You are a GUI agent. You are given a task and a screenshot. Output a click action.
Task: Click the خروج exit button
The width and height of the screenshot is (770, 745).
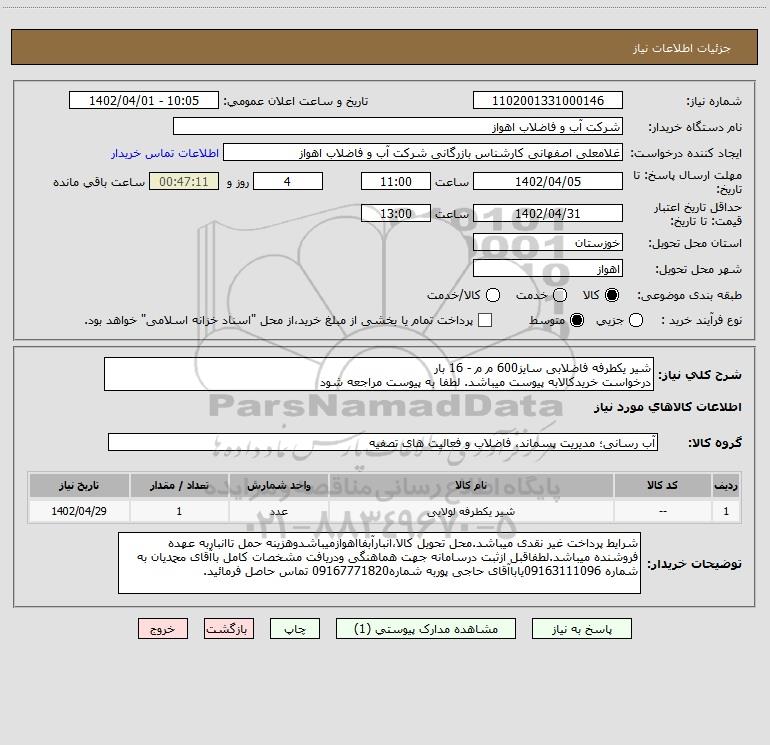pyautogui.click(x=163, y=629)
